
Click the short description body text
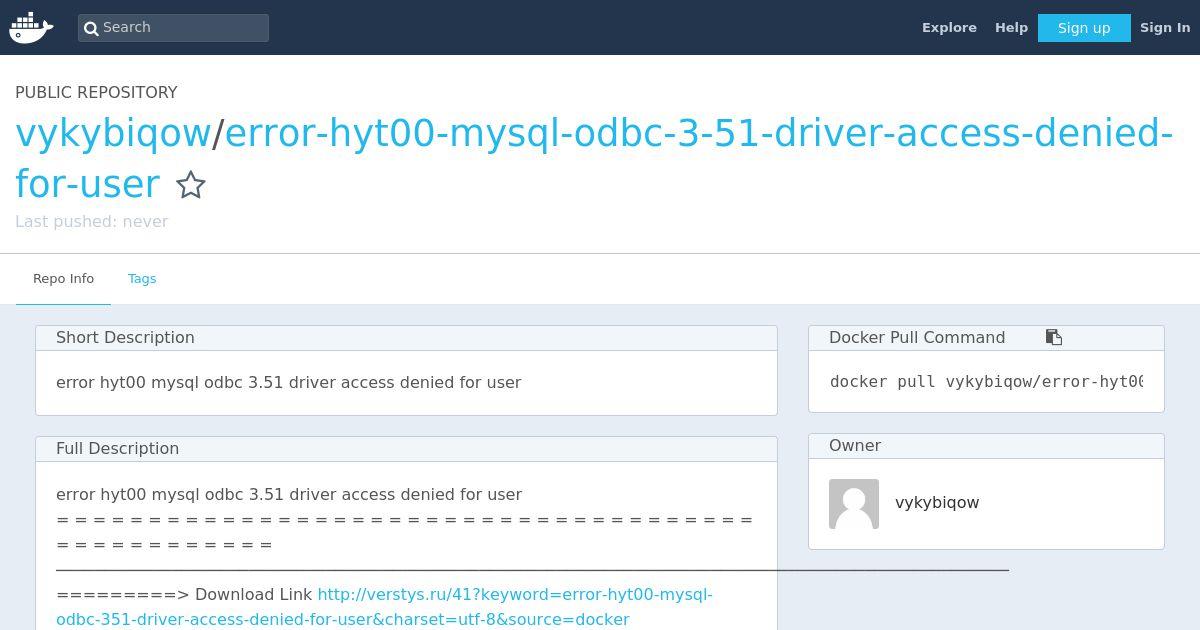[288, 383]
